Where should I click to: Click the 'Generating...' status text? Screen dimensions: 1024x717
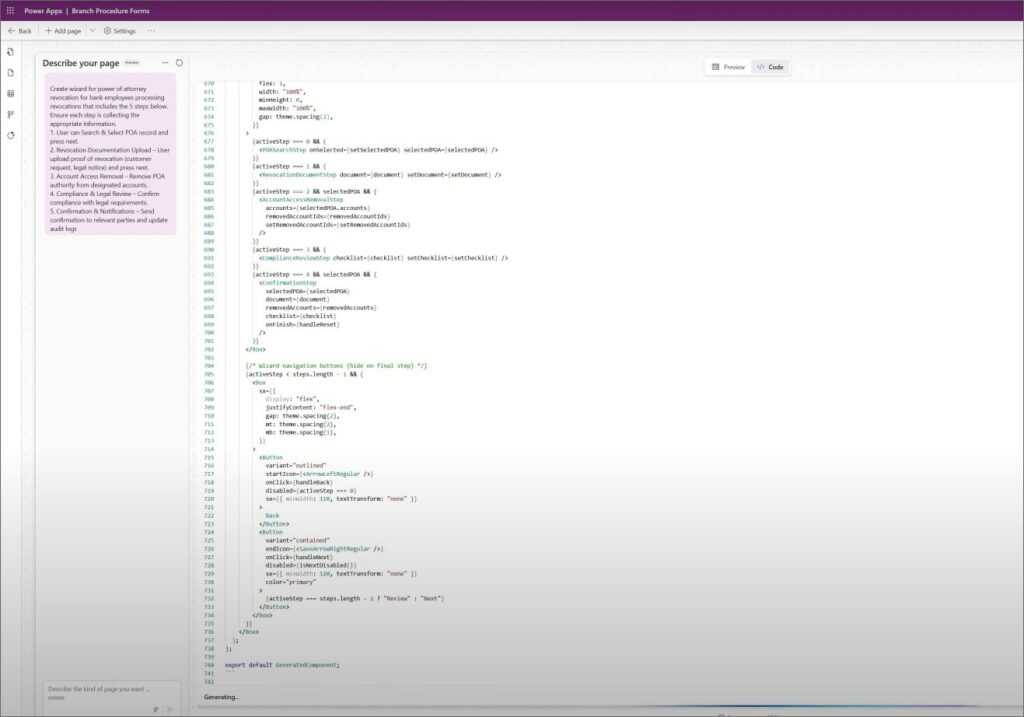221,697
